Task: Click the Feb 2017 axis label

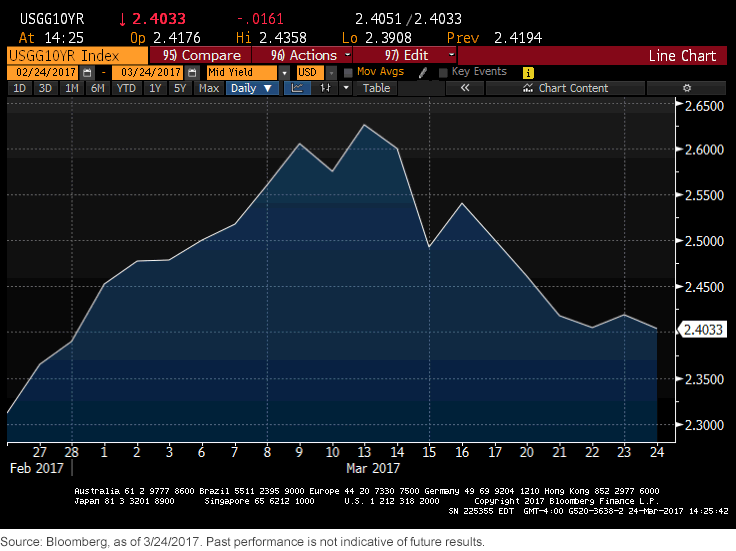Action: (37, 468)
